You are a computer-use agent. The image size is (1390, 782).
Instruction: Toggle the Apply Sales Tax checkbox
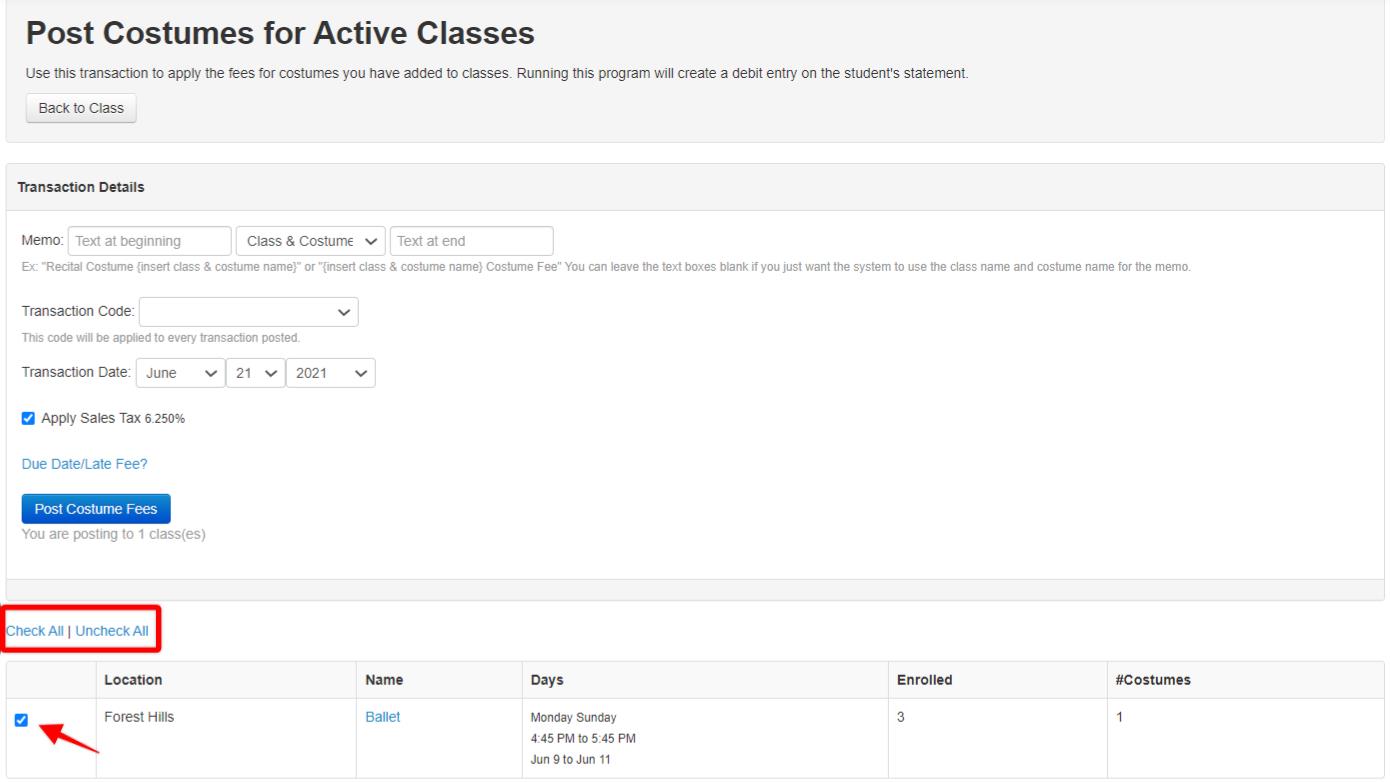point(28,418)
